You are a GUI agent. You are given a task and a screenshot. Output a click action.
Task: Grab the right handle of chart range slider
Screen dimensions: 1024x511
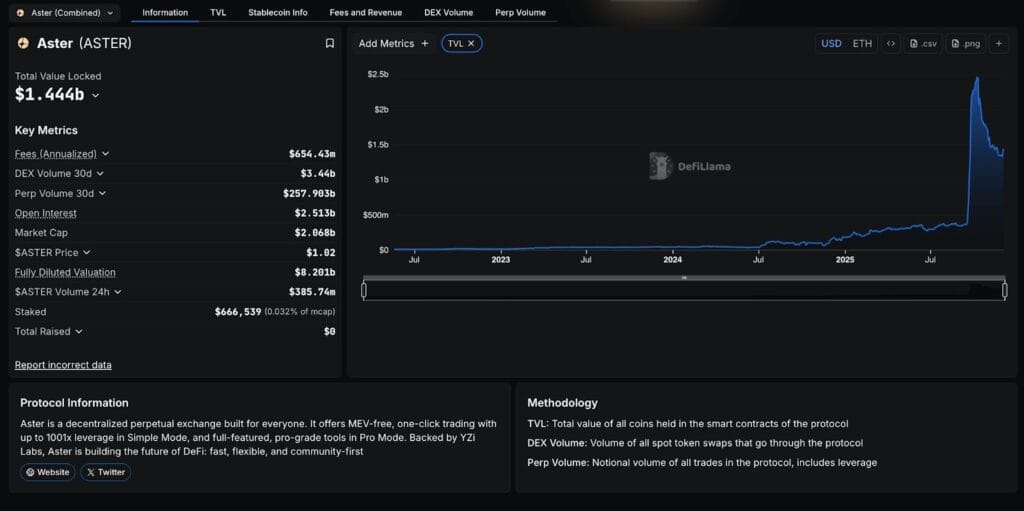[1004, 289]
